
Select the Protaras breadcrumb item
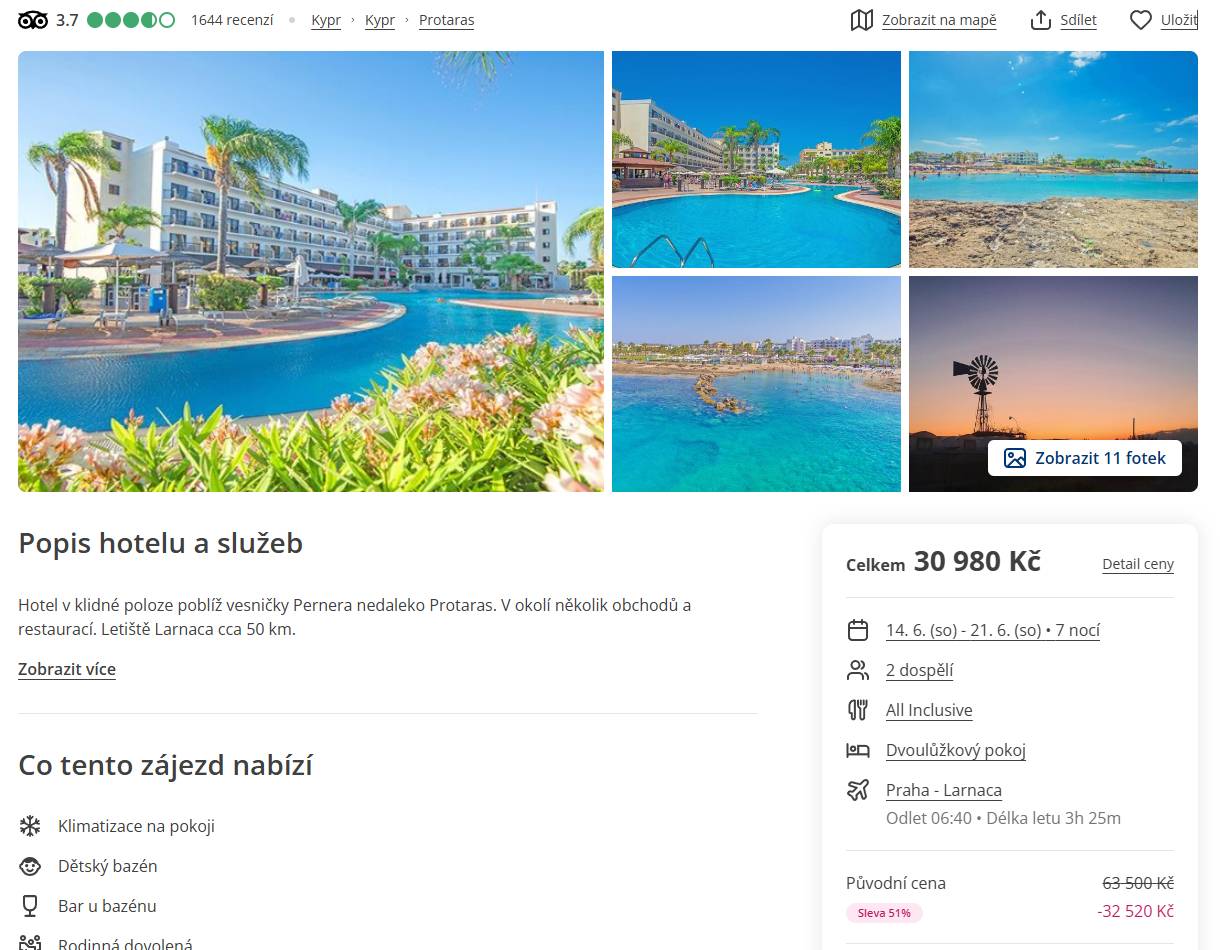(x=446, y=20)
